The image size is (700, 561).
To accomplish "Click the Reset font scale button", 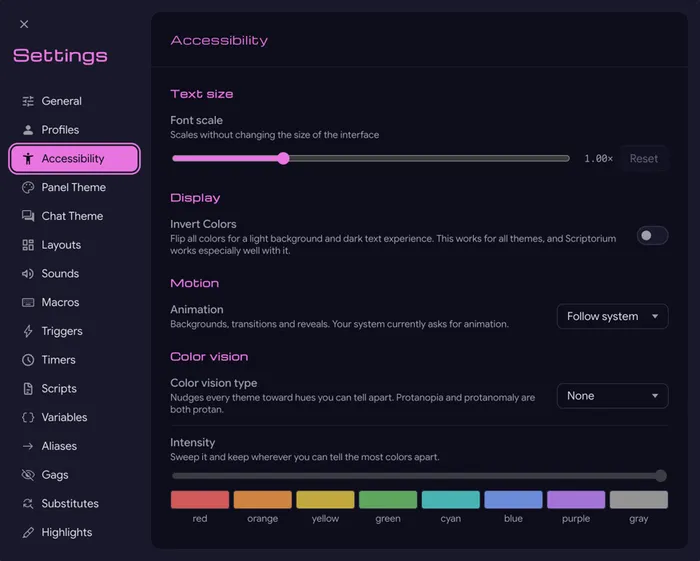I will pyautogui.click(x=644, y=158).
